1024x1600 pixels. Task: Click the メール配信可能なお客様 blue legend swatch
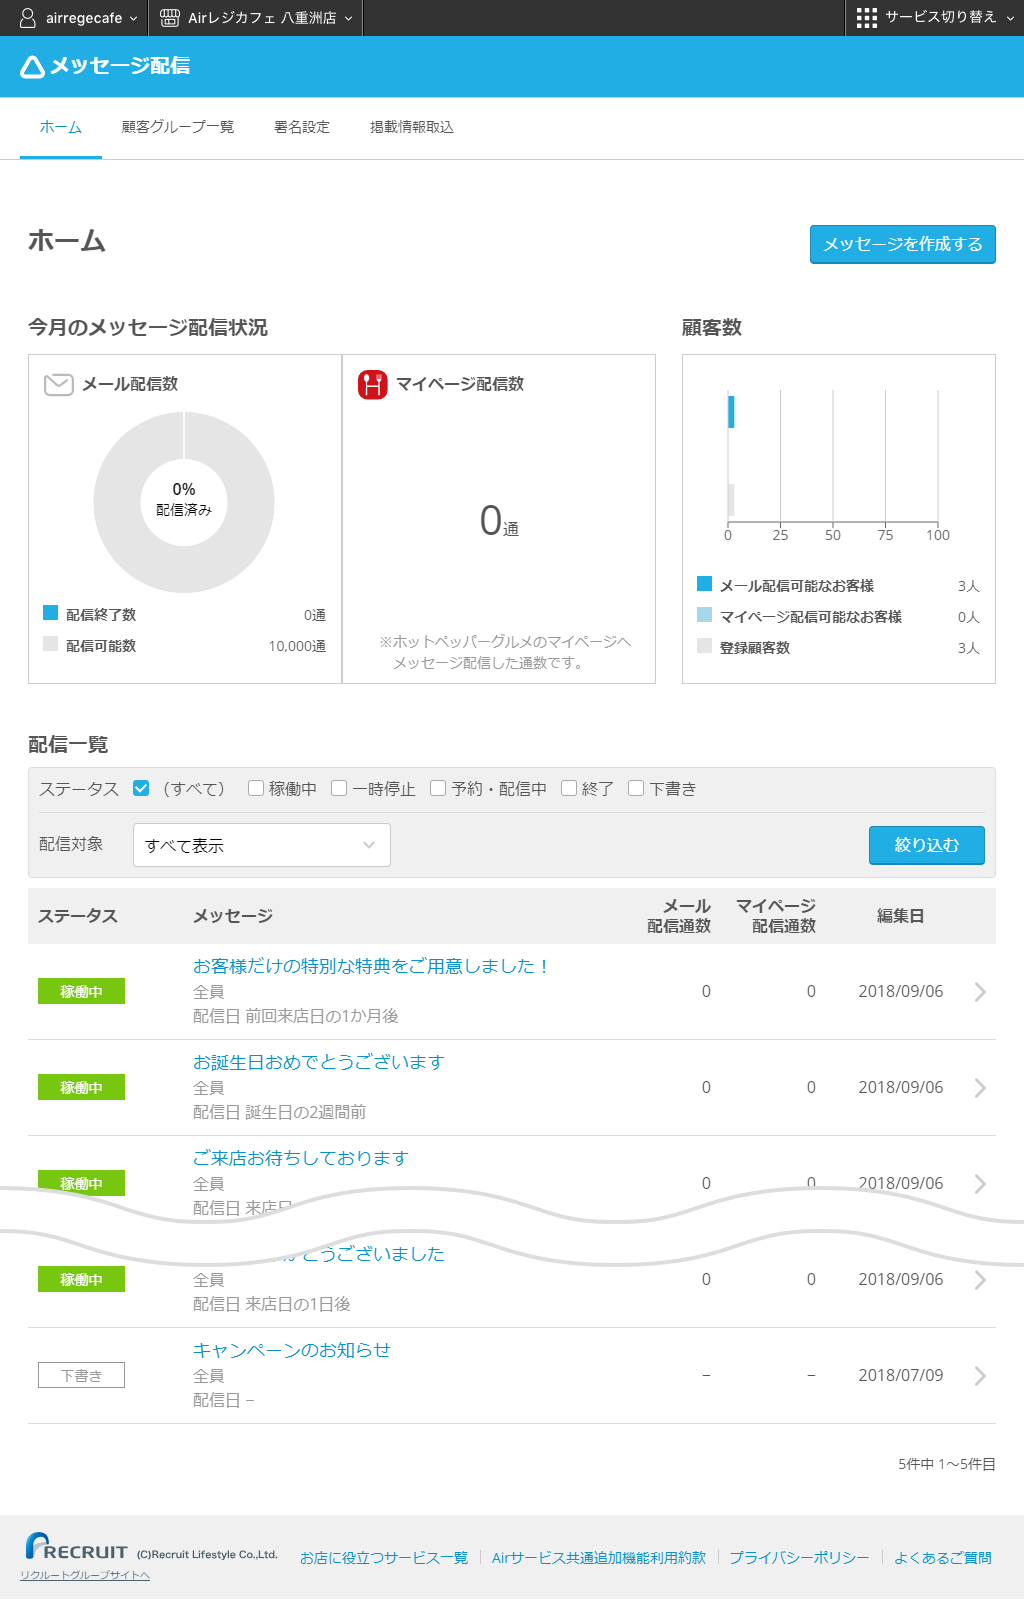pyautogui.click(x=705, y=584)
